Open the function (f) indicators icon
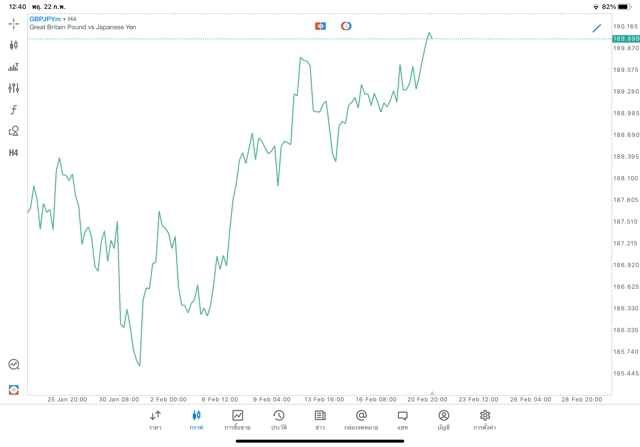 (13, 110)
